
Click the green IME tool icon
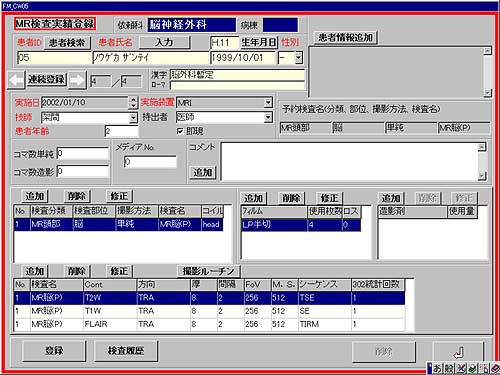coord(472,368)
